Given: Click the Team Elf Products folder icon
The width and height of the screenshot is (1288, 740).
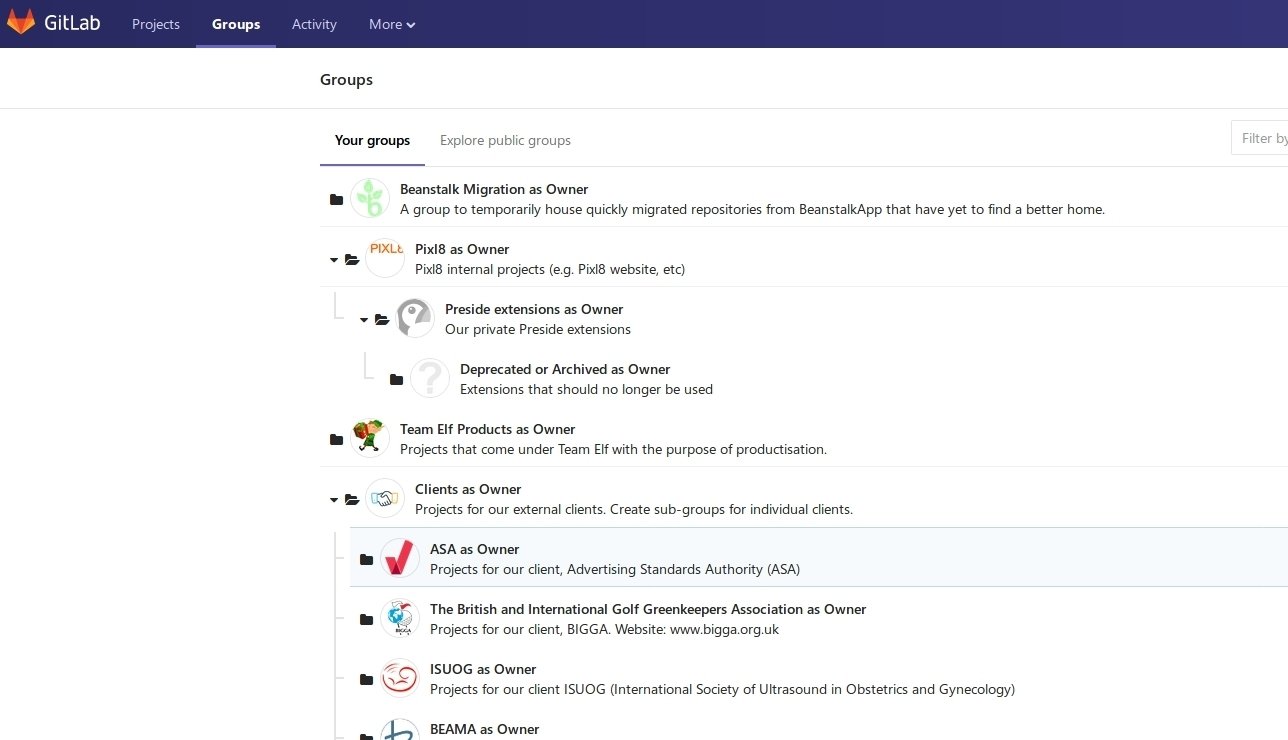Looking at the screenshot, I should pos(337,439).
